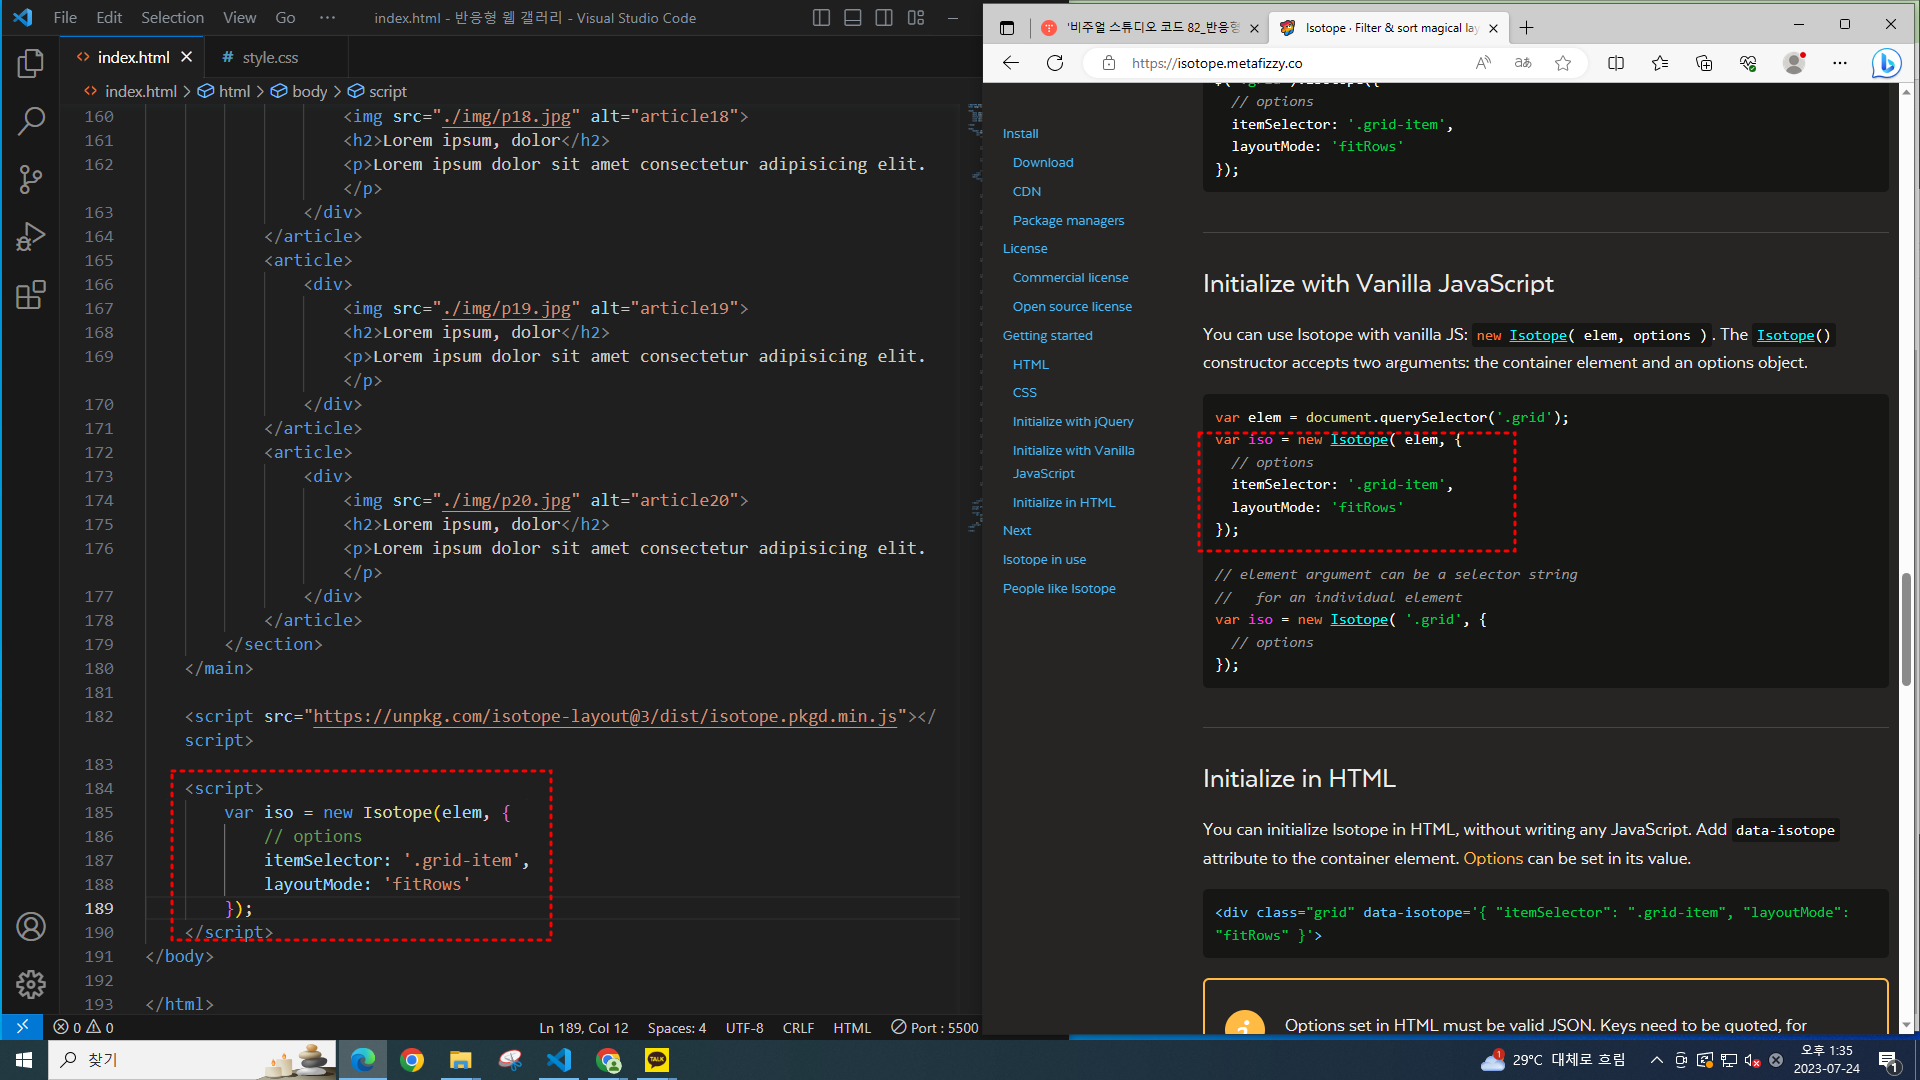Open the Initialize in HTML link

1063,502
